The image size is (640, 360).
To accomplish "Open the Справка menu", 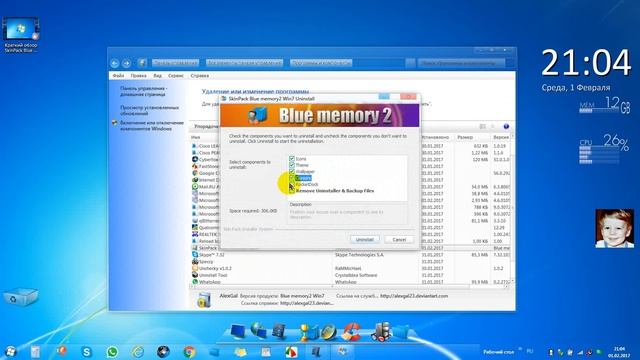I will (x=200, y=76).
